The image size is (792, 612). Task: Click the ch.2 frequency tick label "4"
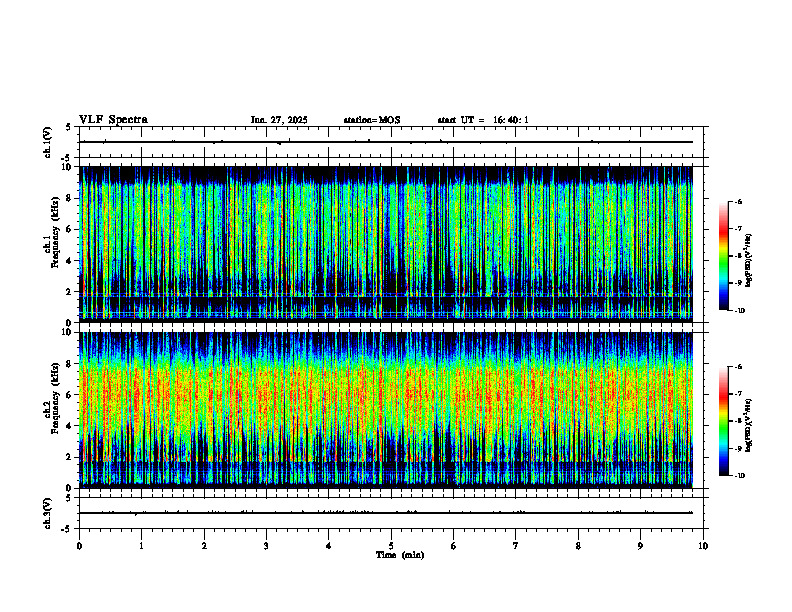coord(69,426)
